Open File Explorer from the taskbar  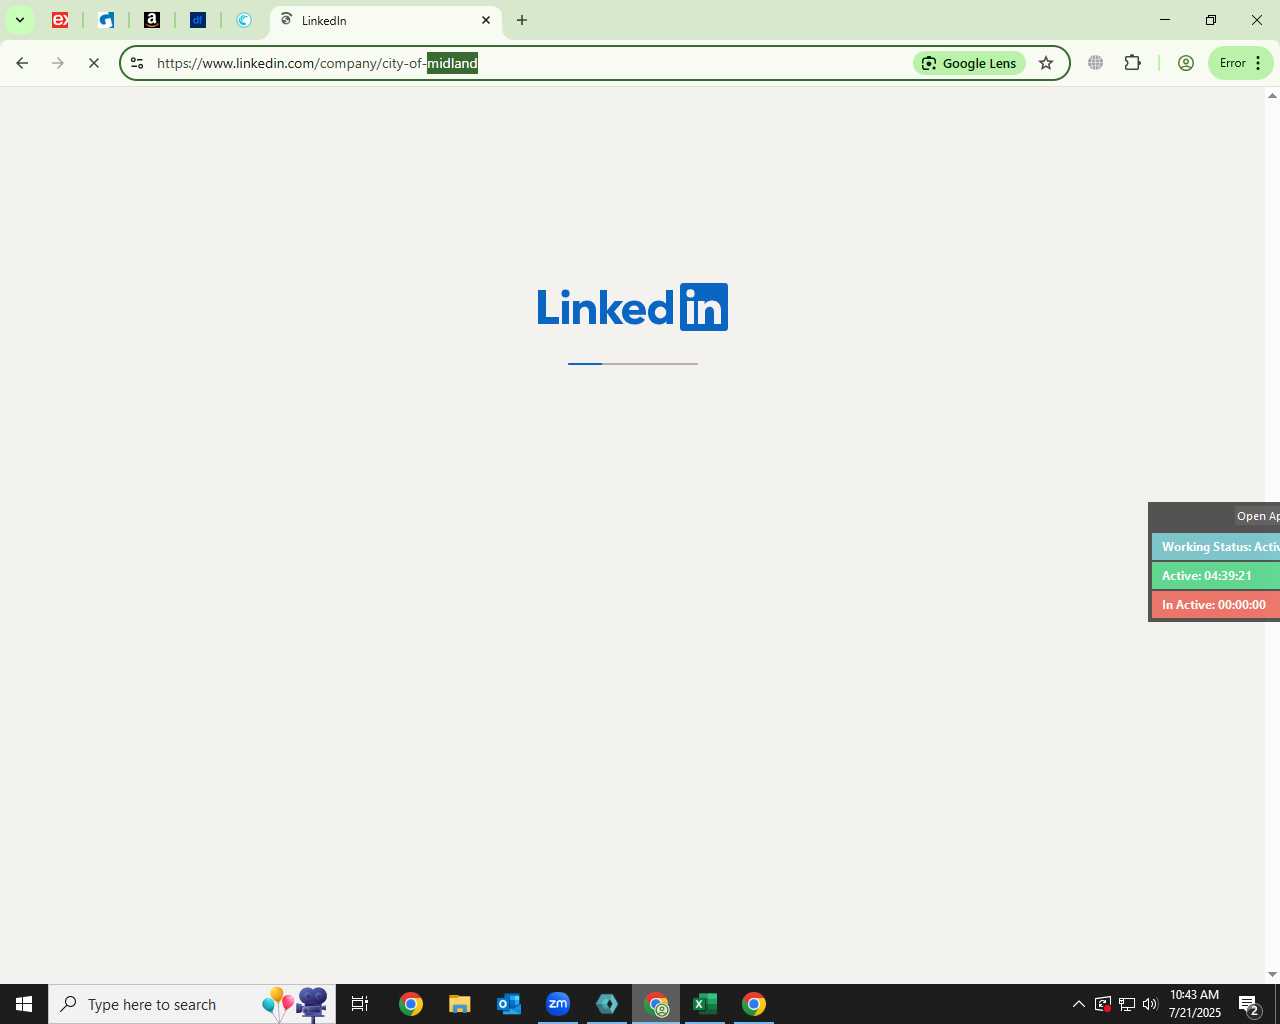tap(459, 1004)
